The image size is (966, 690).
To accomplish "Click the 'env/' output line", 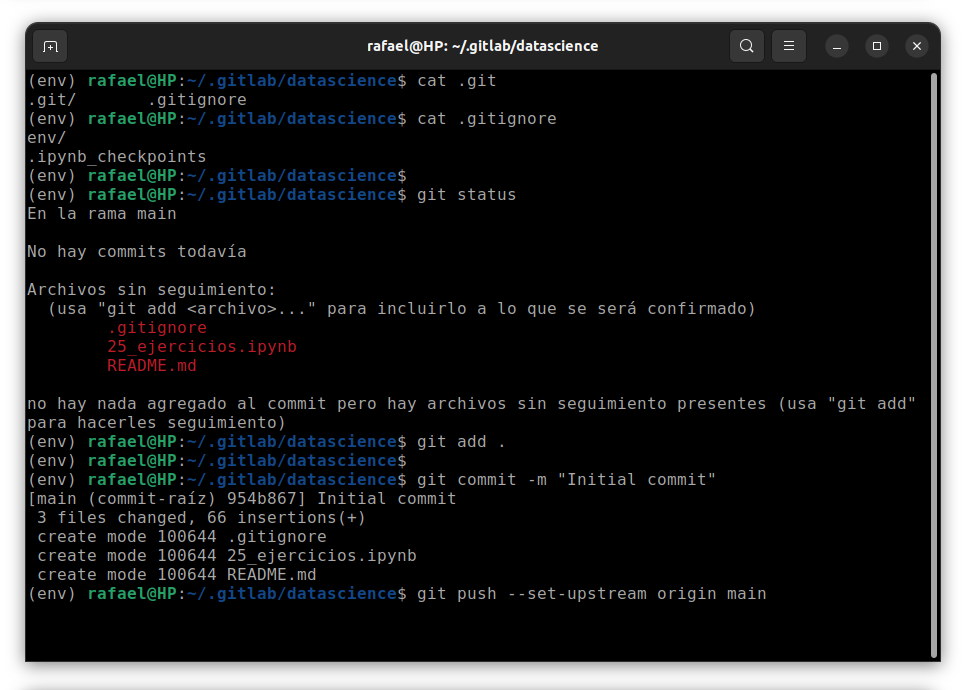I will tap(47, 138).
